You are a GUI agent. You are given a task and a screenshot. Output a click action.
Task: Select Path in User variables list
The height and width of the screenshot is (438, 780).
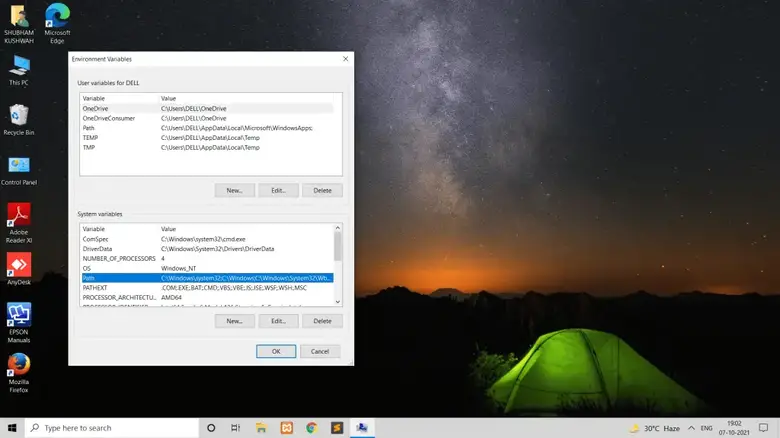point(207,128)
